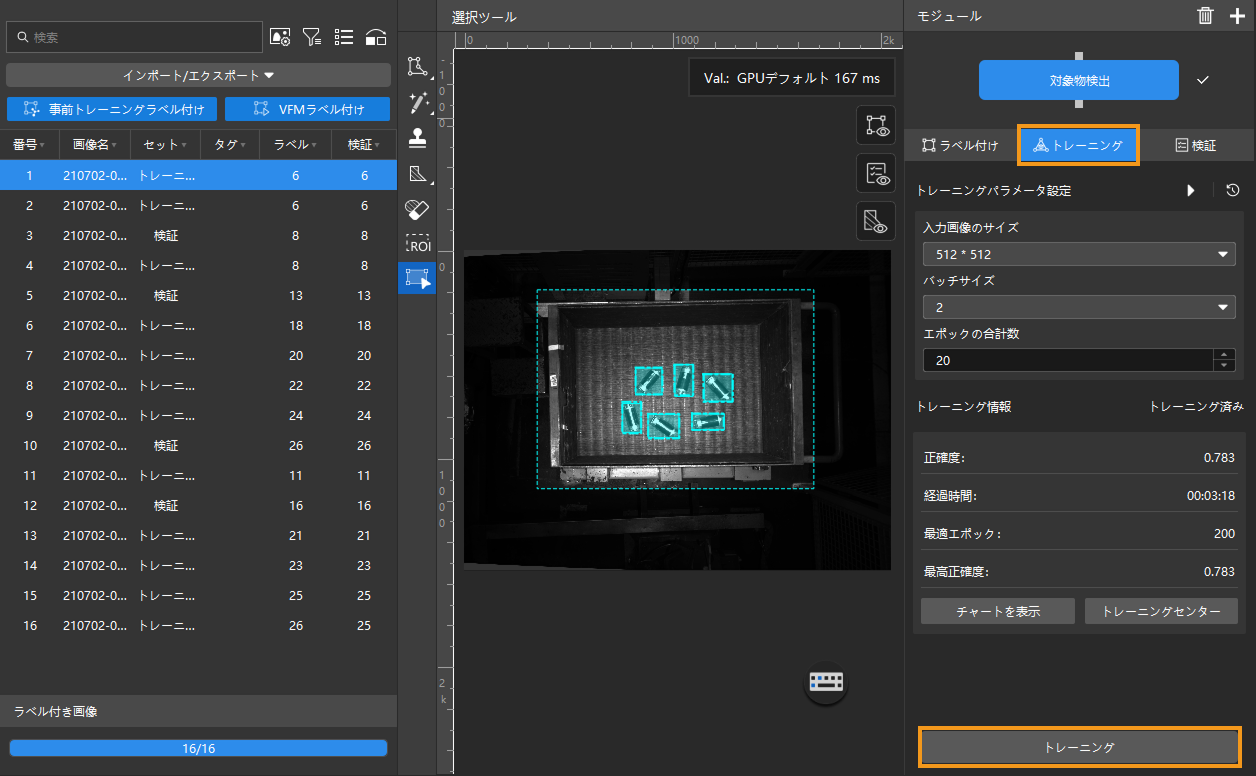Switch to the ラベル付け tab
This screenshot has width=1256, height=776.
click(960, 145)
